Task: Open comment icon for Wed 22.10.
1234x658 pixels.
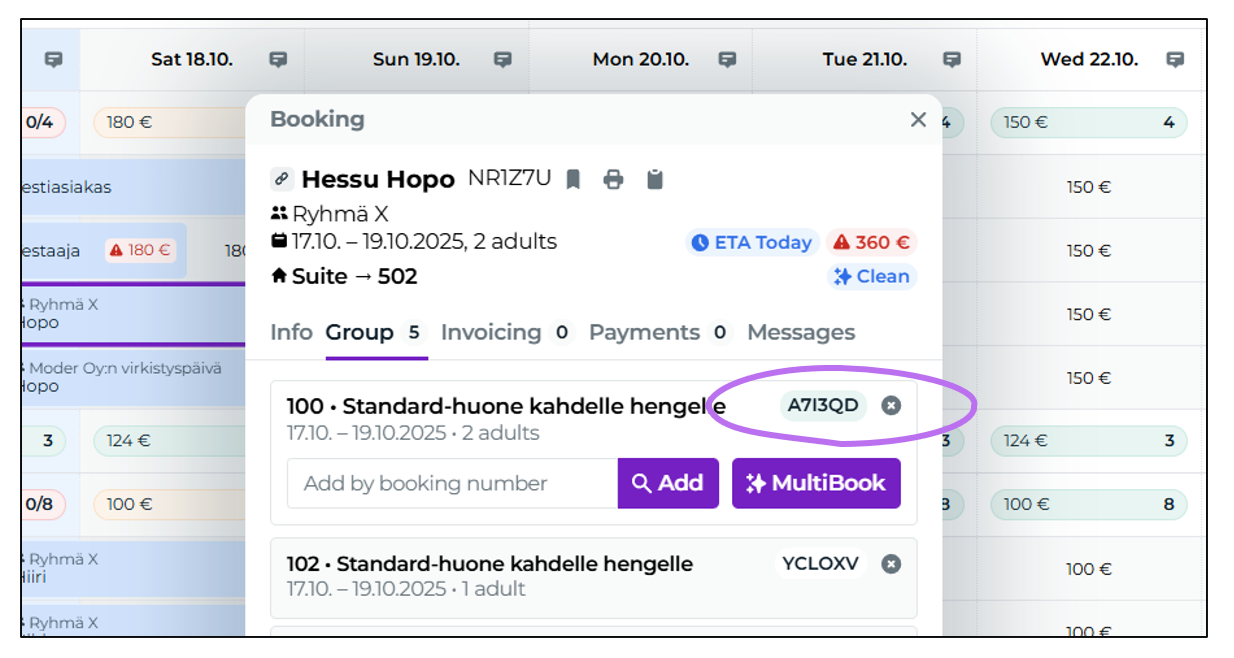Action: (1176, 60)
